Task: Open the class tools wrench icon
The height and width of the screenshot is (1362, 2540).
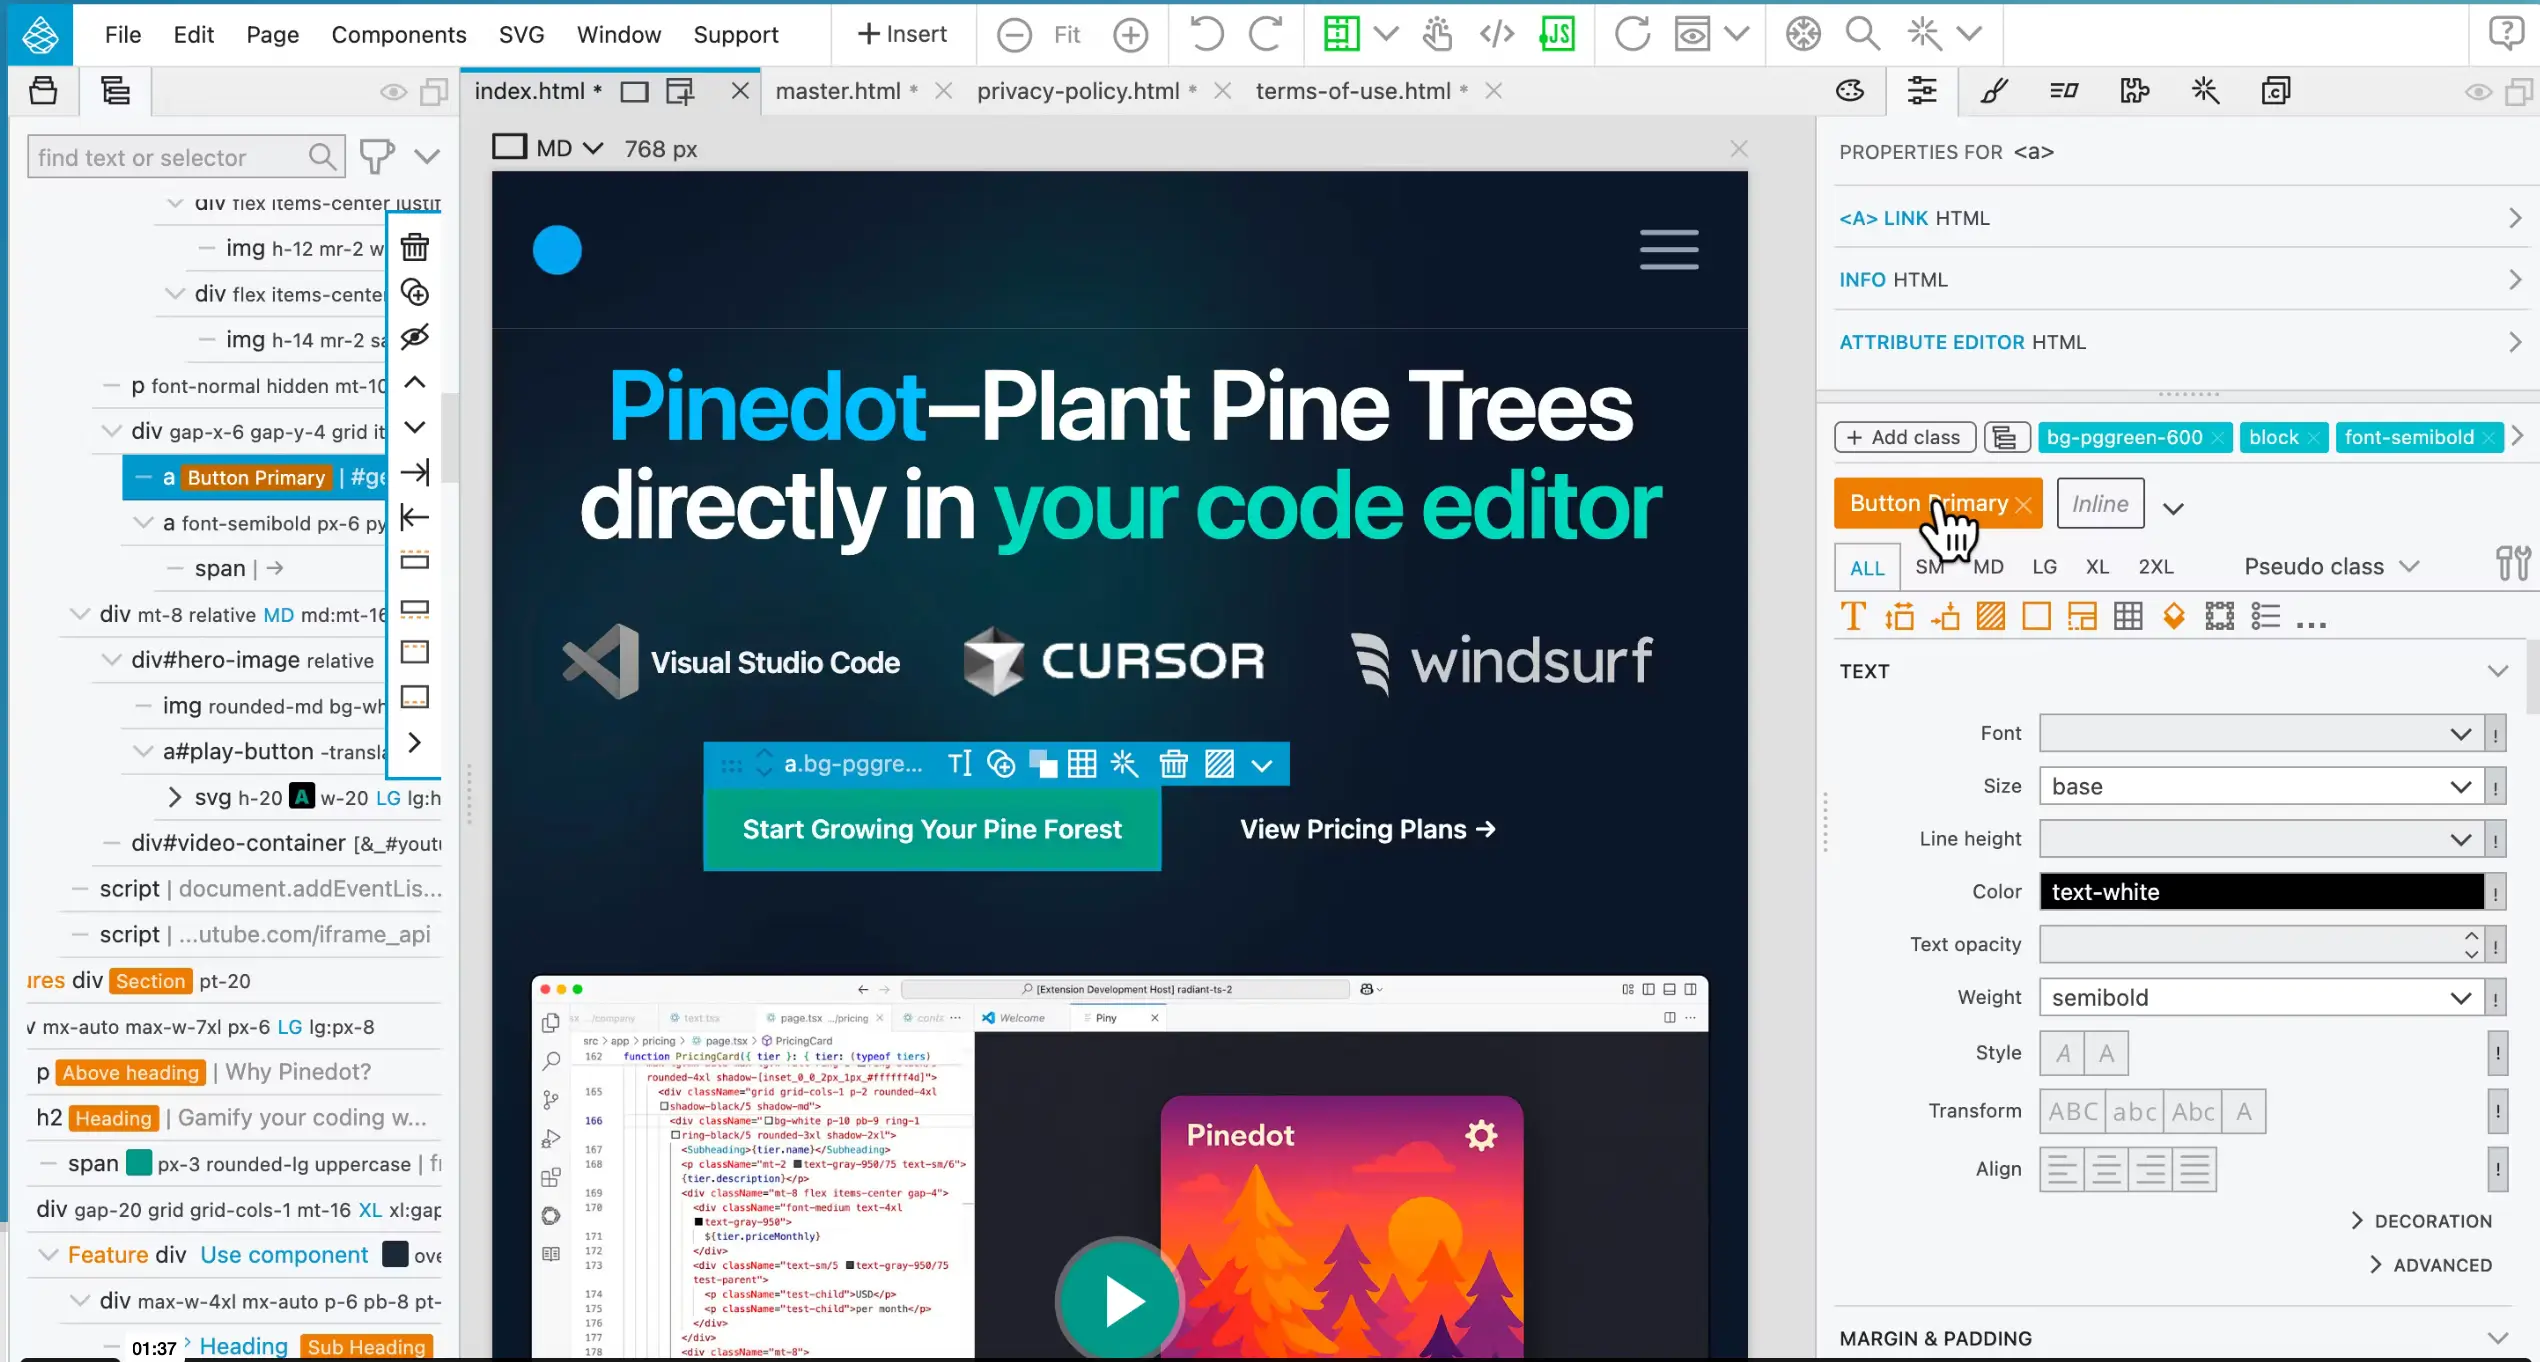Action: click(x=2511, y=564)
